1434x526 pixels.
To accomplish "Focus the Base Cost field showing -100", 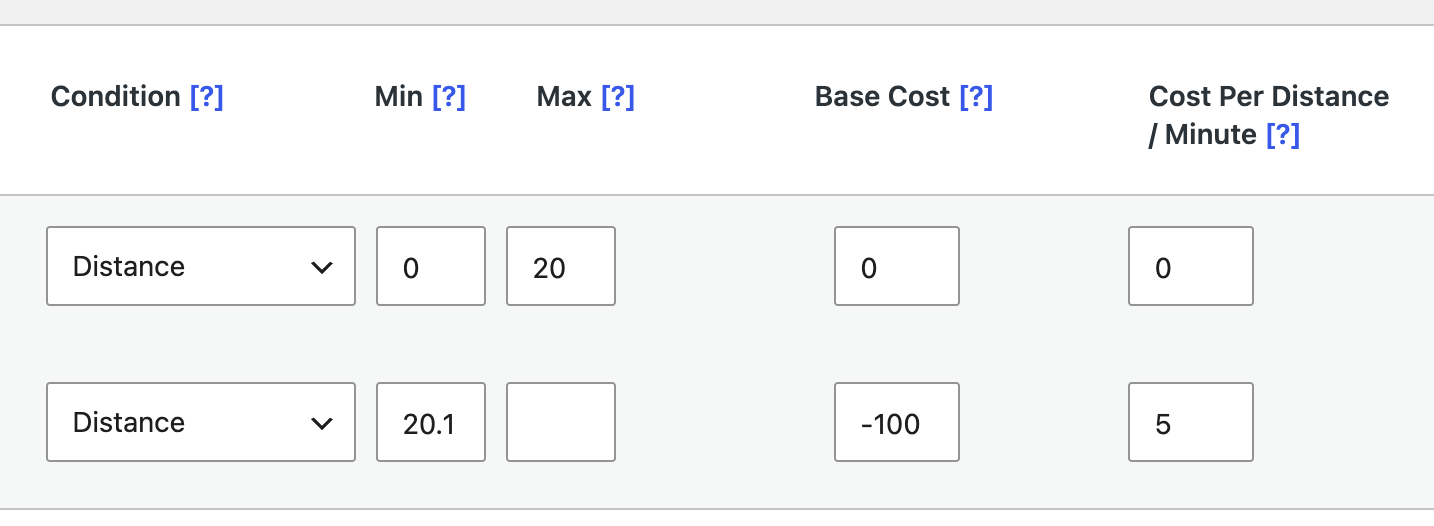I will point(897,422).
